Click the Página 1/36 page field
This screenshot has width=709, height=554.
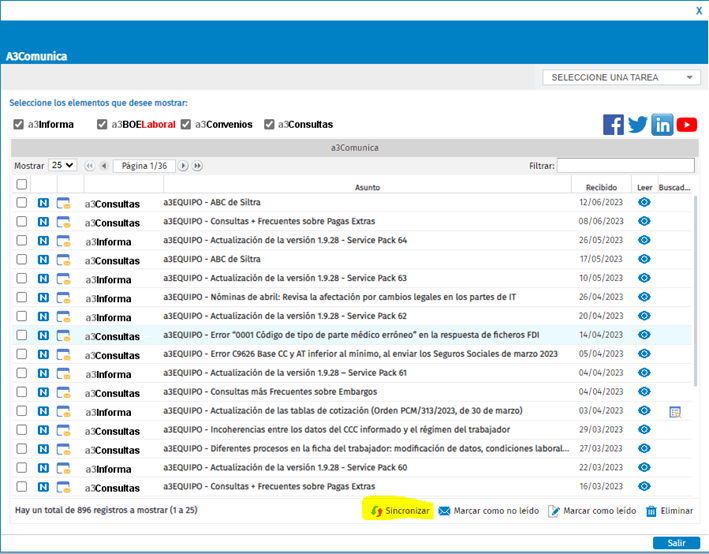click(x=144, y=166)
